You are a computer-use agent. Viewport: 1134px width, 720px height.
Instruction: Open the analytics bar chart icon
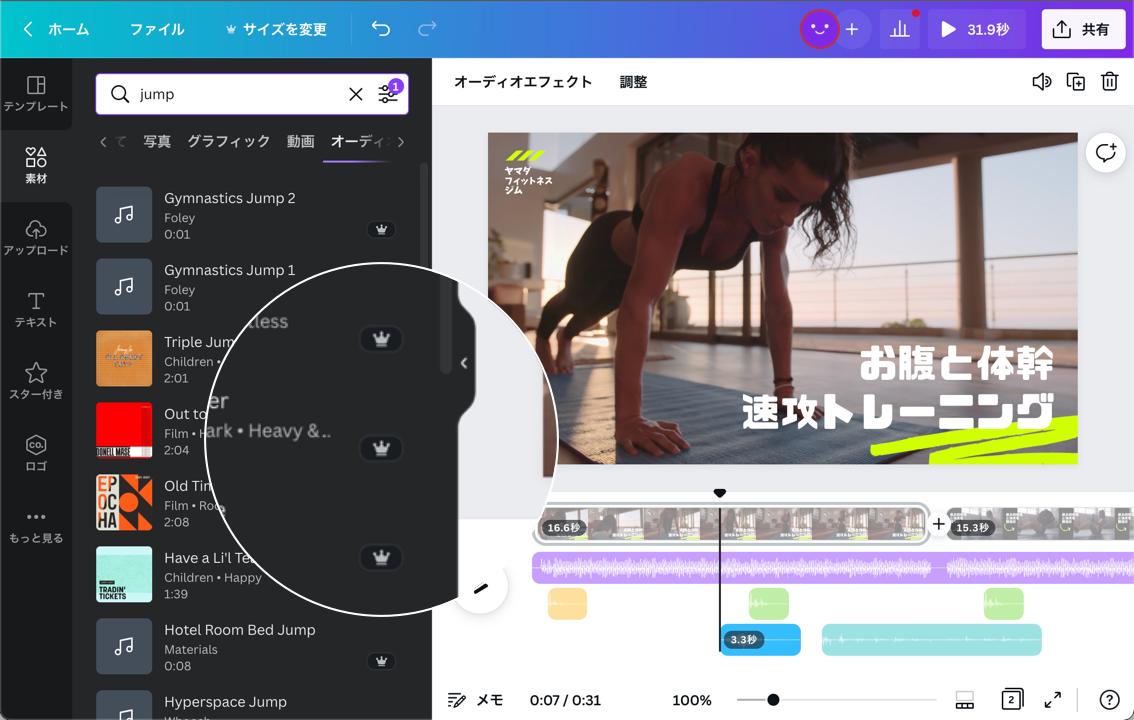pyautogui.click(x=900, y=29)
